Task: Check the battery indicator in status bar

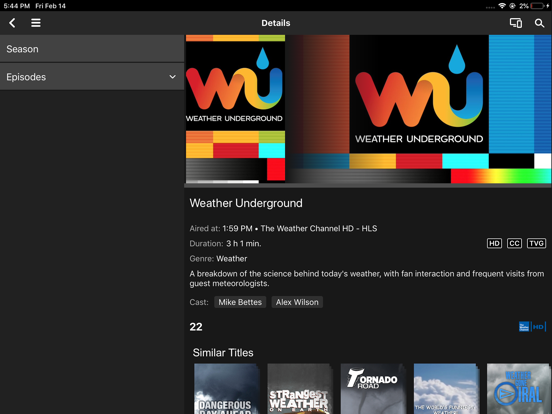Action: 538,6
